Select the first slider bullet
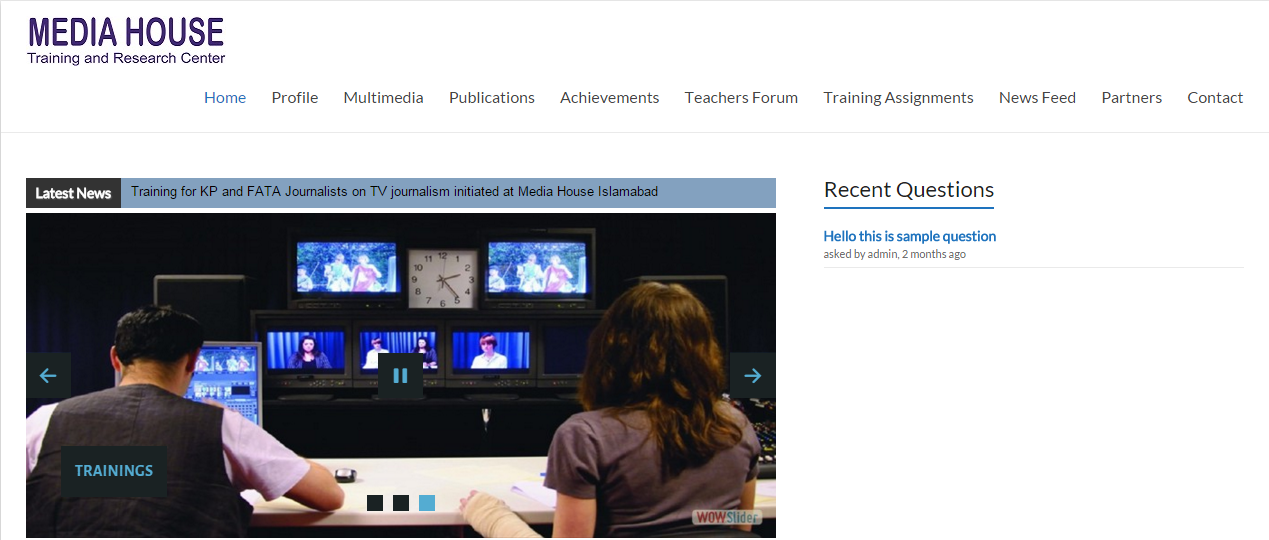The width and height of the screenshot is (1269, 540). (x=375, y=503)
